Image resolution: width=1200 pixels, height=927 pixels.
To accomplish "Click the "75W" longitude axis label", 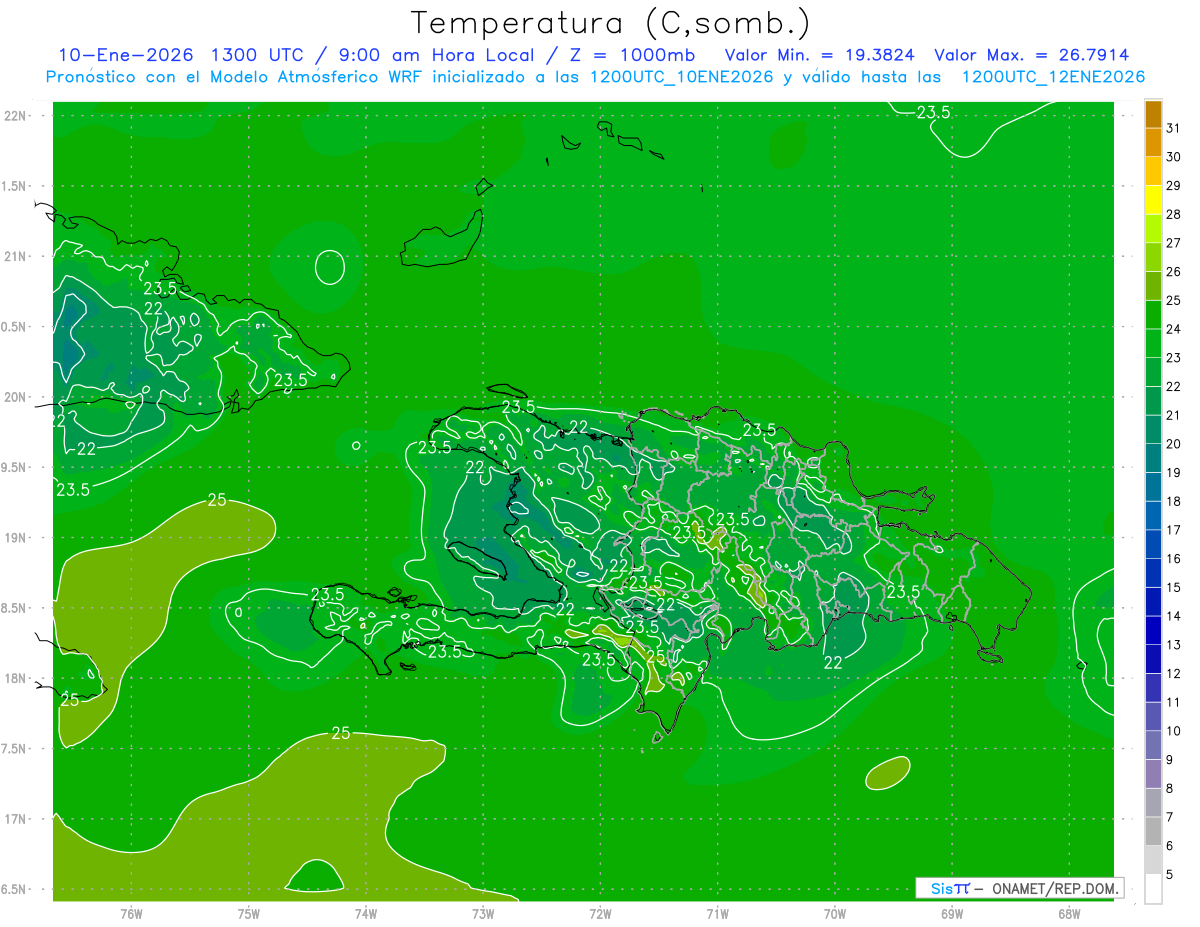I will pyautogui.click(x=249, y=914).
